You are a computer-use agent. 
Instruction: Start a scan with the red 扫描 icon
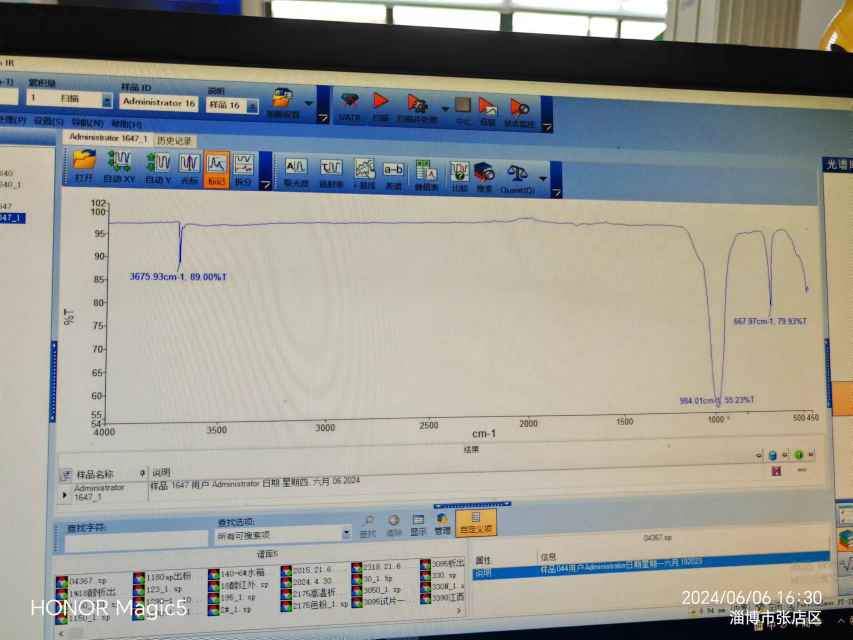click(x=380, y=103)
